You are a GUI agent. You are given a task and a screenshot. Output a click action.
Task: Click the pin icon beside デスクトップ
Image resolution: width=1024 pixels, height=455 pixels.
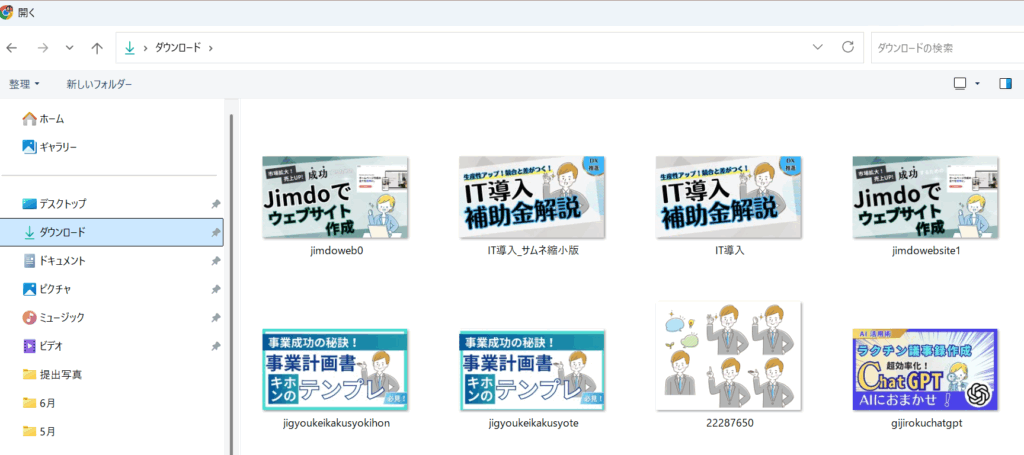pyautogui.click(x=216, y=204)
